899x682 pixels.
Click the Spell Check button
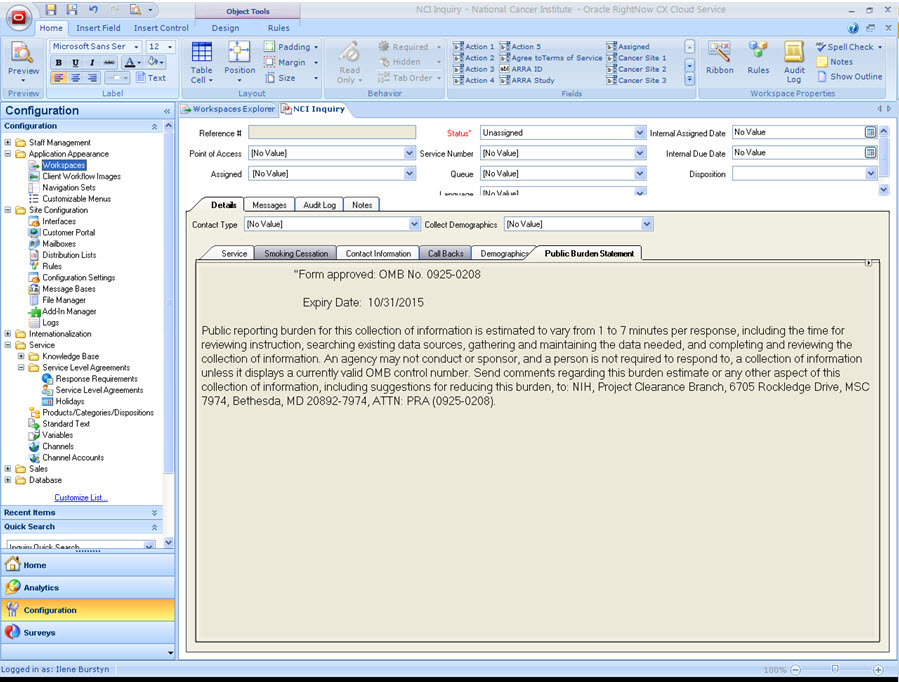click(x=849, y=47)
